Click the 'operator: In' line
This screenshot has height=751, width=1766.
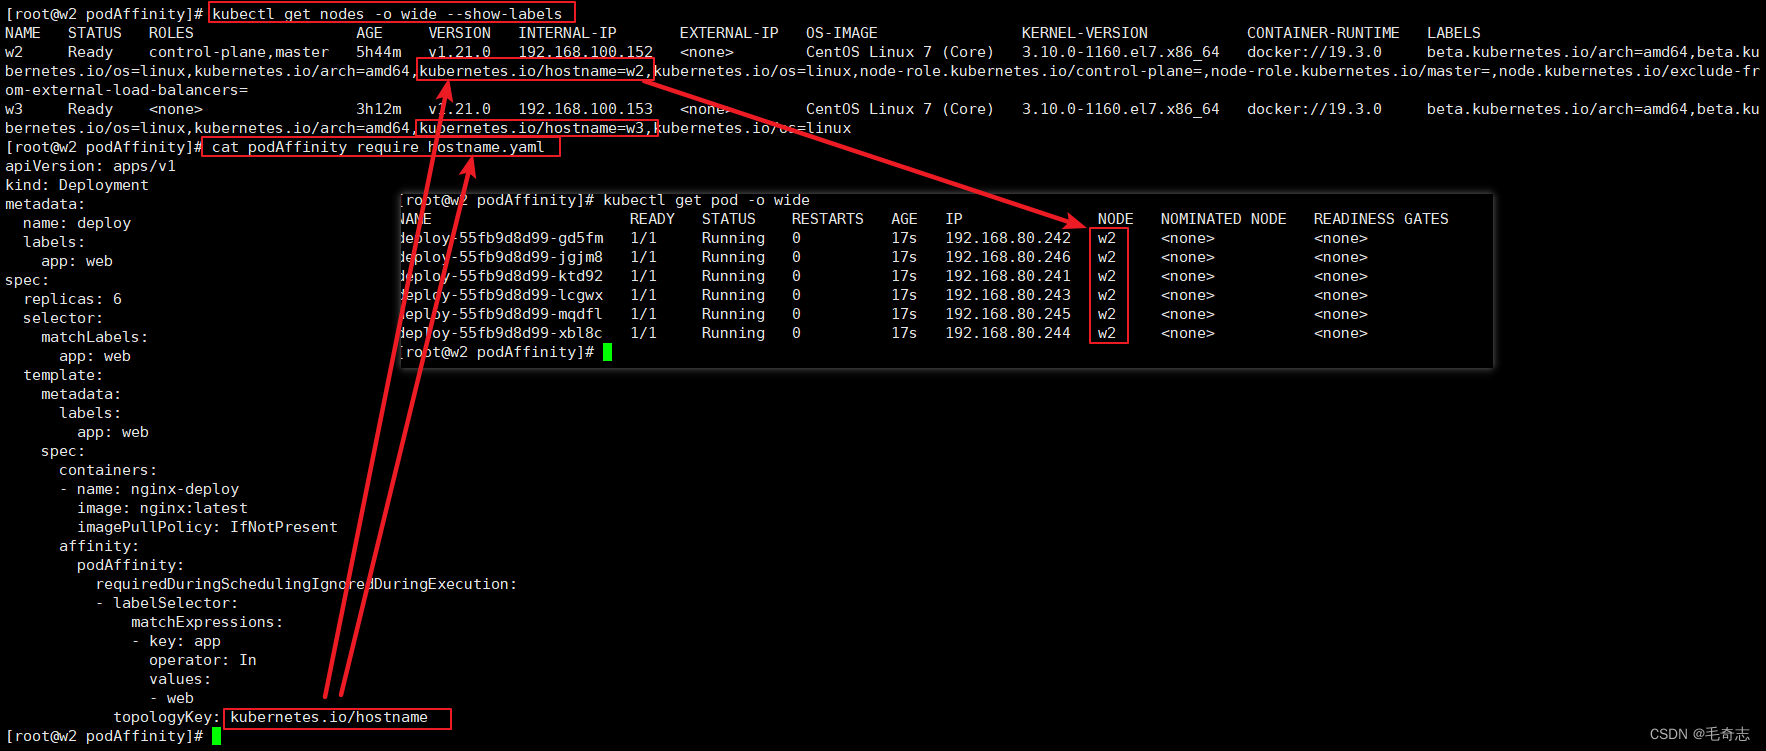[x=203, y=660]
